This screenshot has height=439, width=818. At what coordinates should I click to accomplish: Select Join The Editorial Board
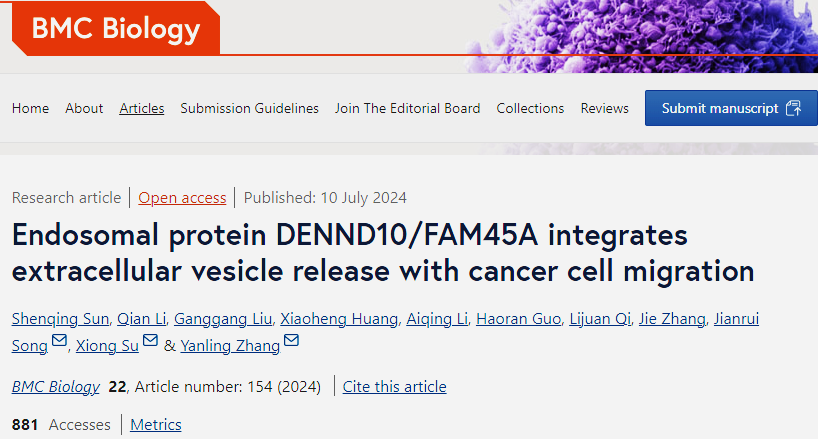coord(407,108)
